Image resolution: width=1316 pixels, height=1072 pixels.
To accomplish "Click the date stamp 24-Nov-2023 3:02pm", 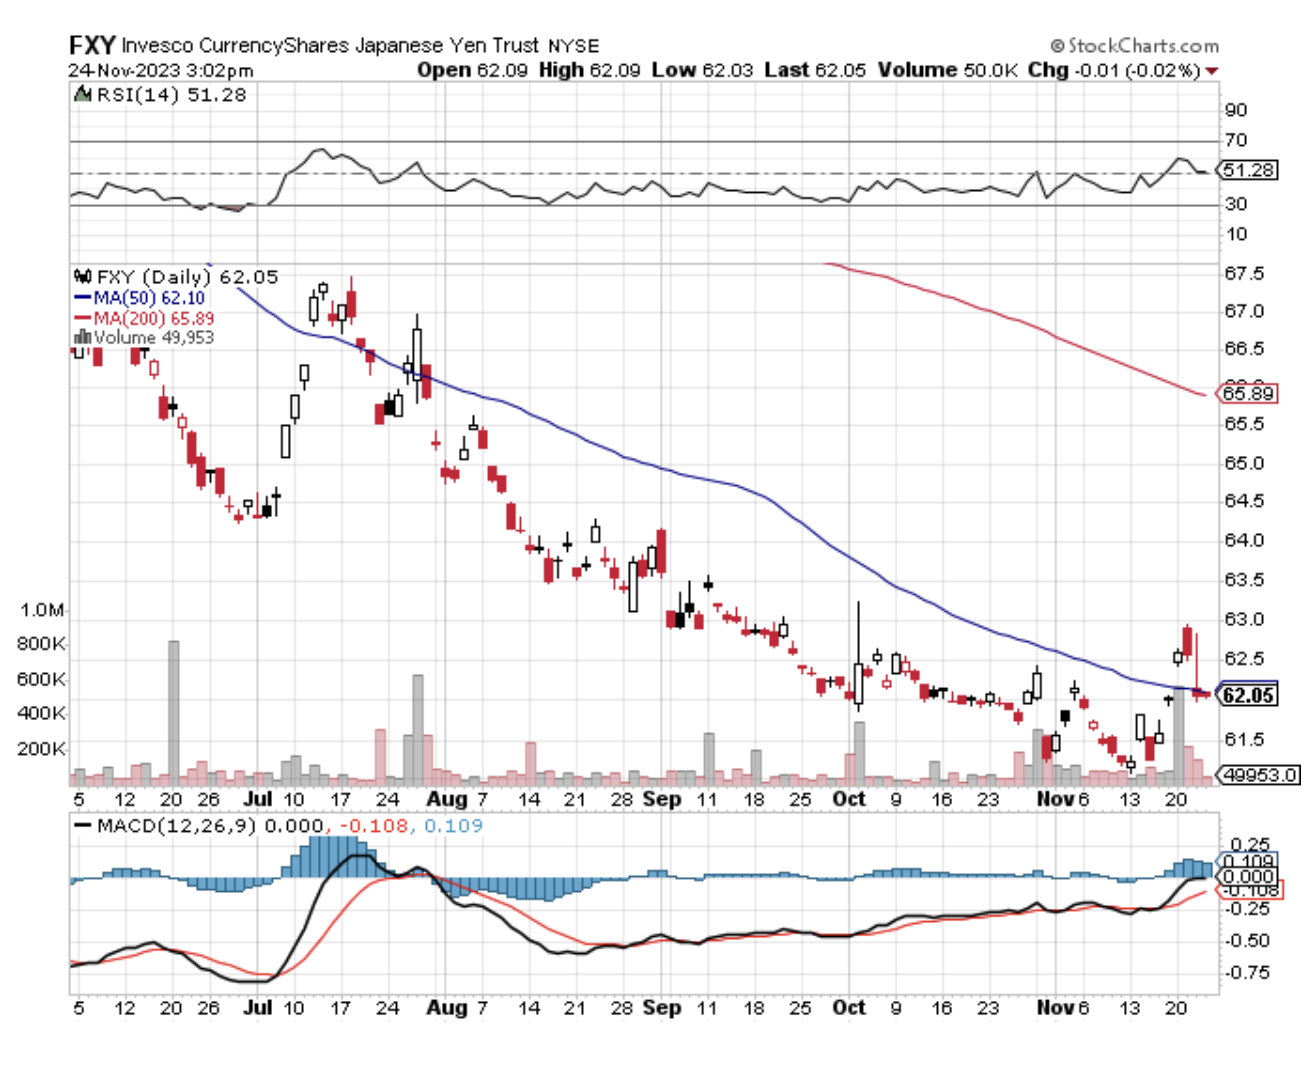I will pyautogui.click(x=161, y=71).
